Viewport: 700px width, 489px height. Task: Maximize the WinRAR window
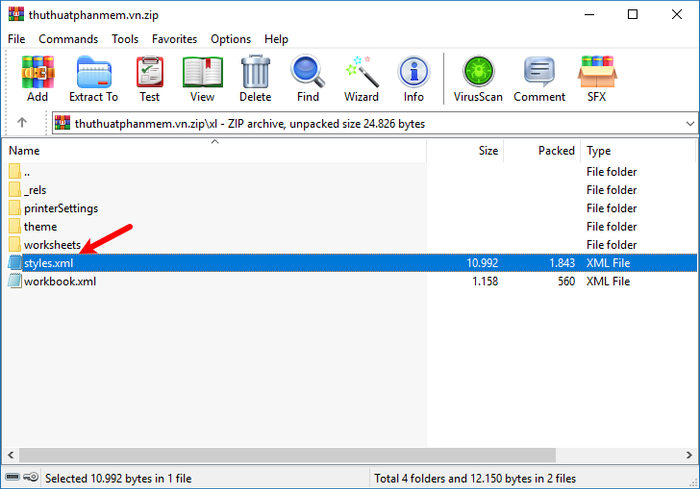click(x=633, y=14)
